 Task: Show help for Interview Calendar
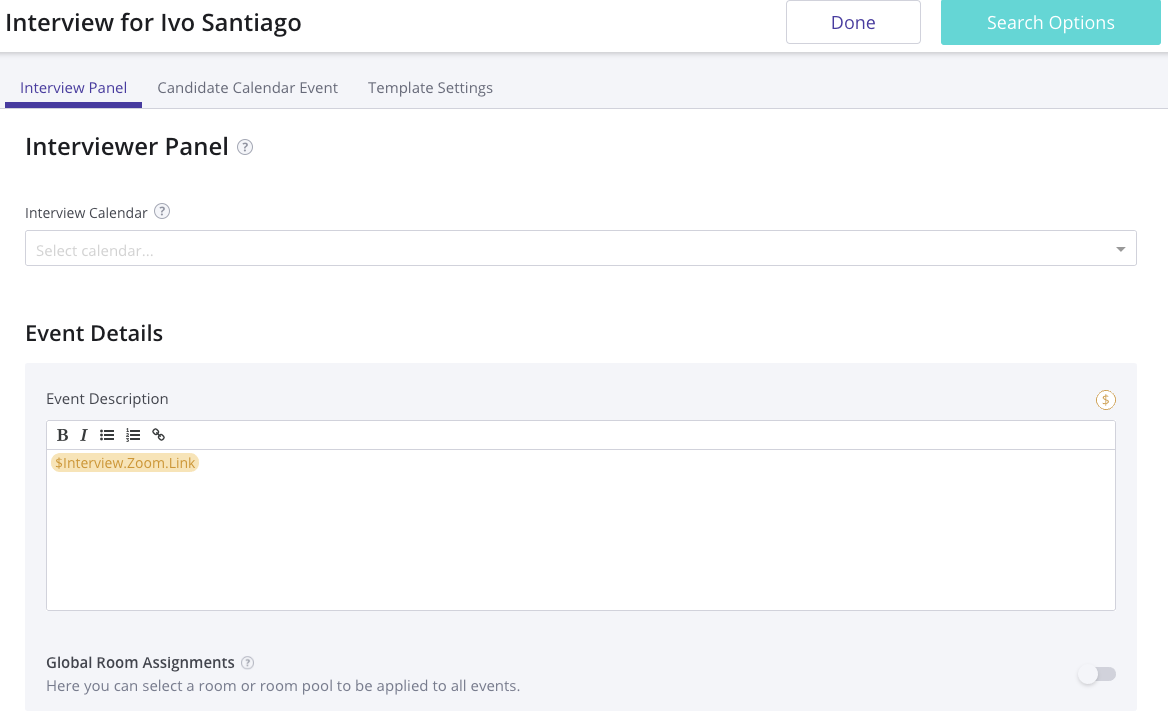pos(162,212)
